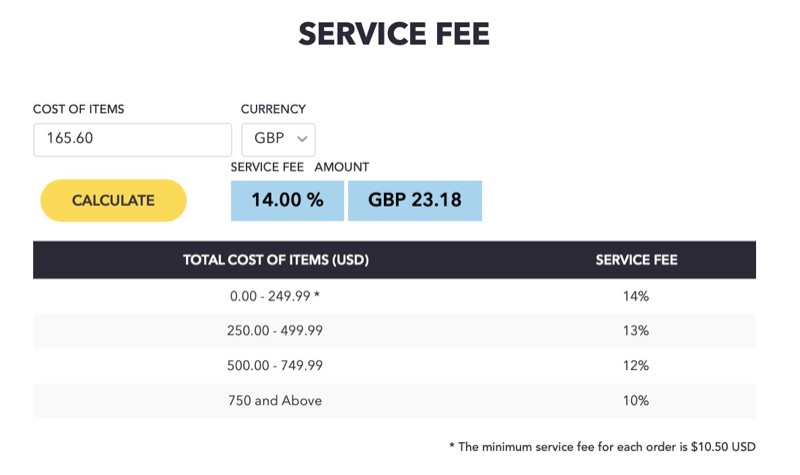Select the 500.00 - 749.99 table row

tap(394, 366)
